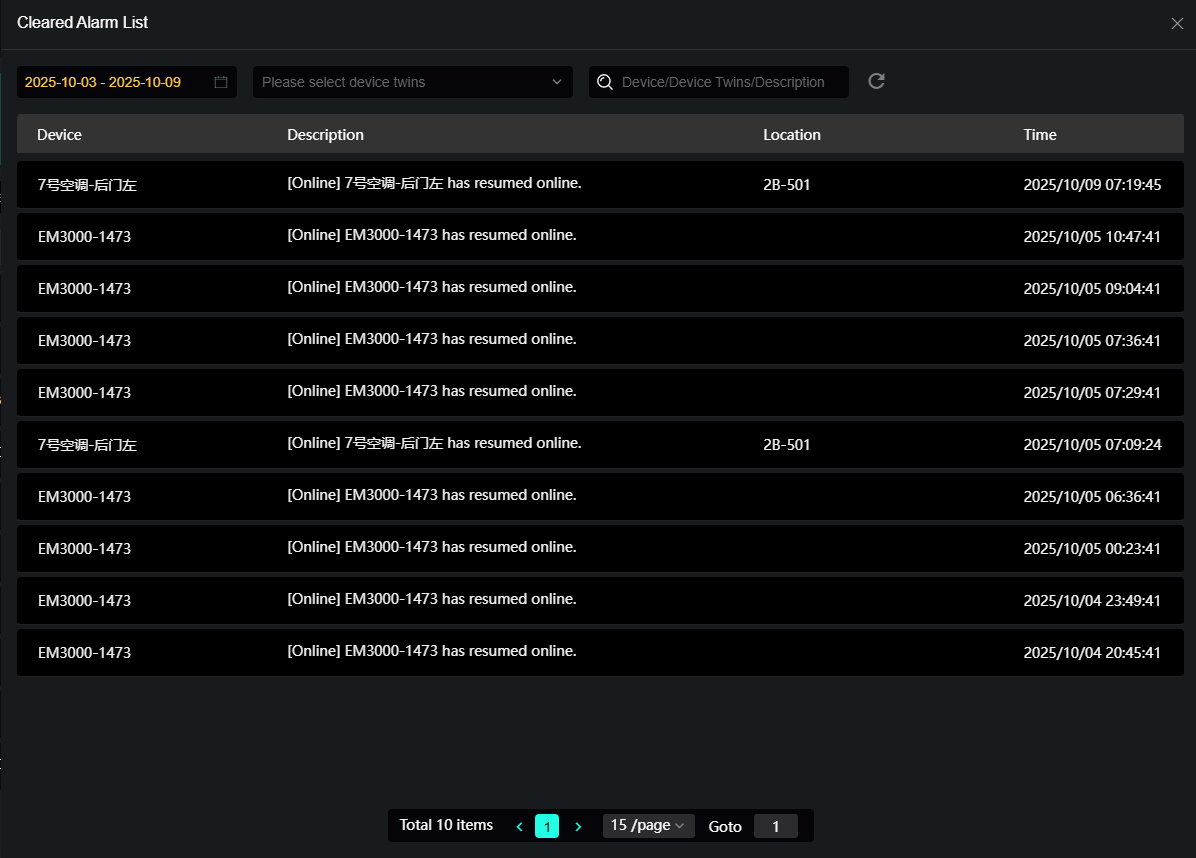The height and width of the screenshot is (858, 1196).
Task: Select the EM3000-1473 row at 2025/10/05 10:47:41
Action: pyautogui.click(x=600, y=237)
